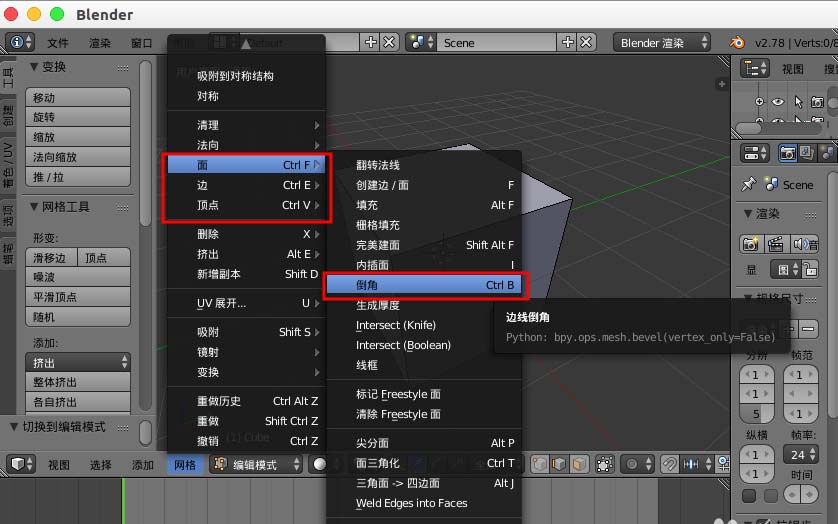Switch to the Render Layers properties tab
838x524 pixels.
(806, 153)
